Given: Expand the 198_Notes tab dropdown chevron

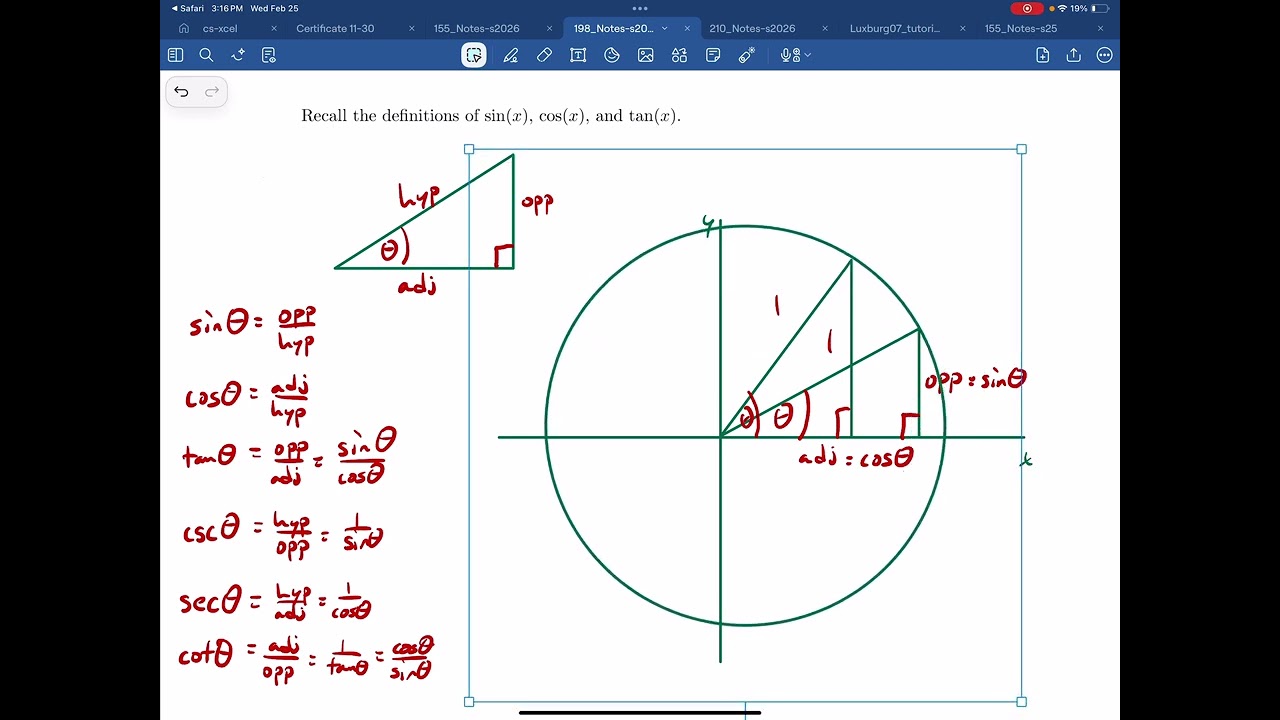Looking at the screenshot, I should click(x=664, y=28).
